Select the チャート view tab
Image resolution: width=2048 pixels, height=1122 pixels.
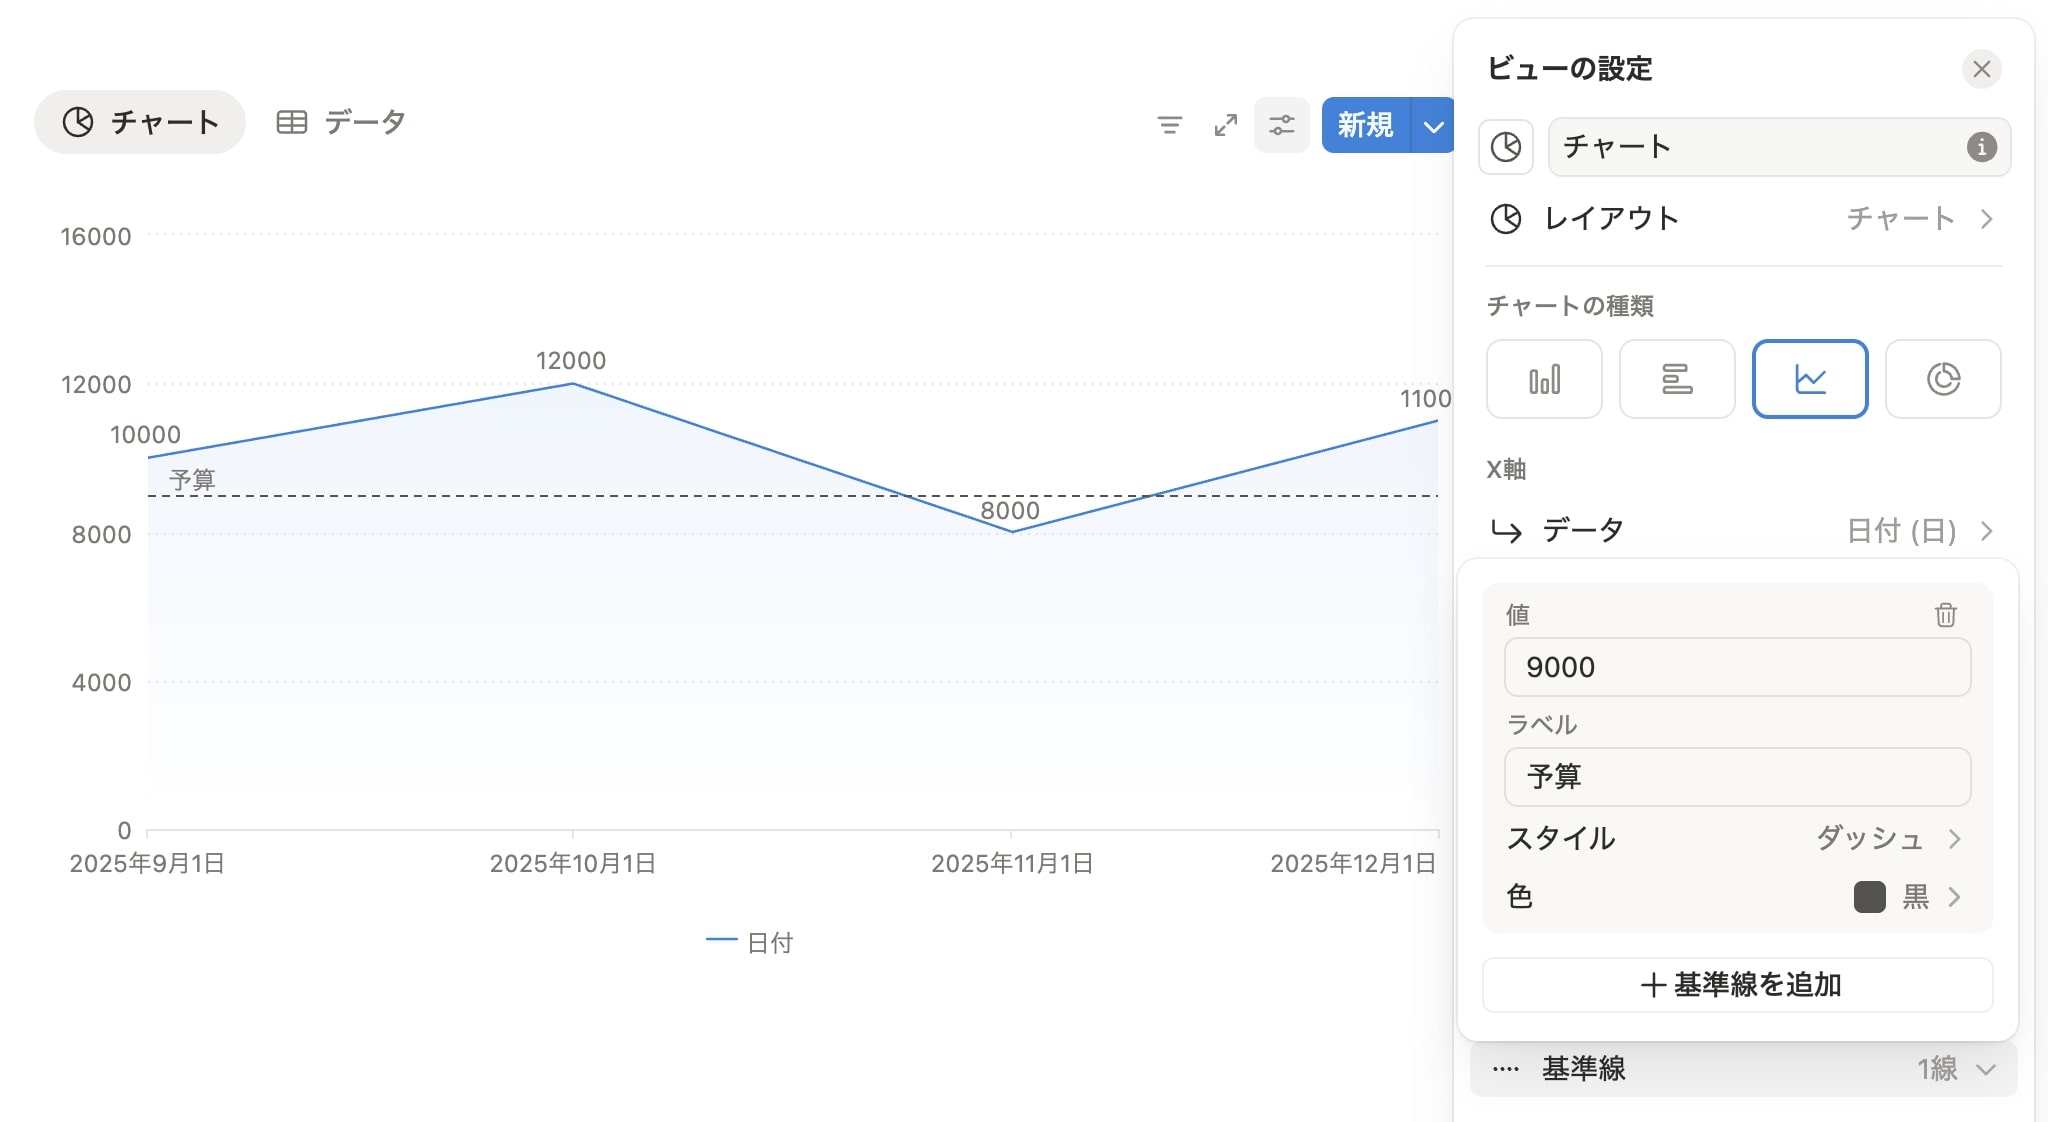click(x=140, y=122)
